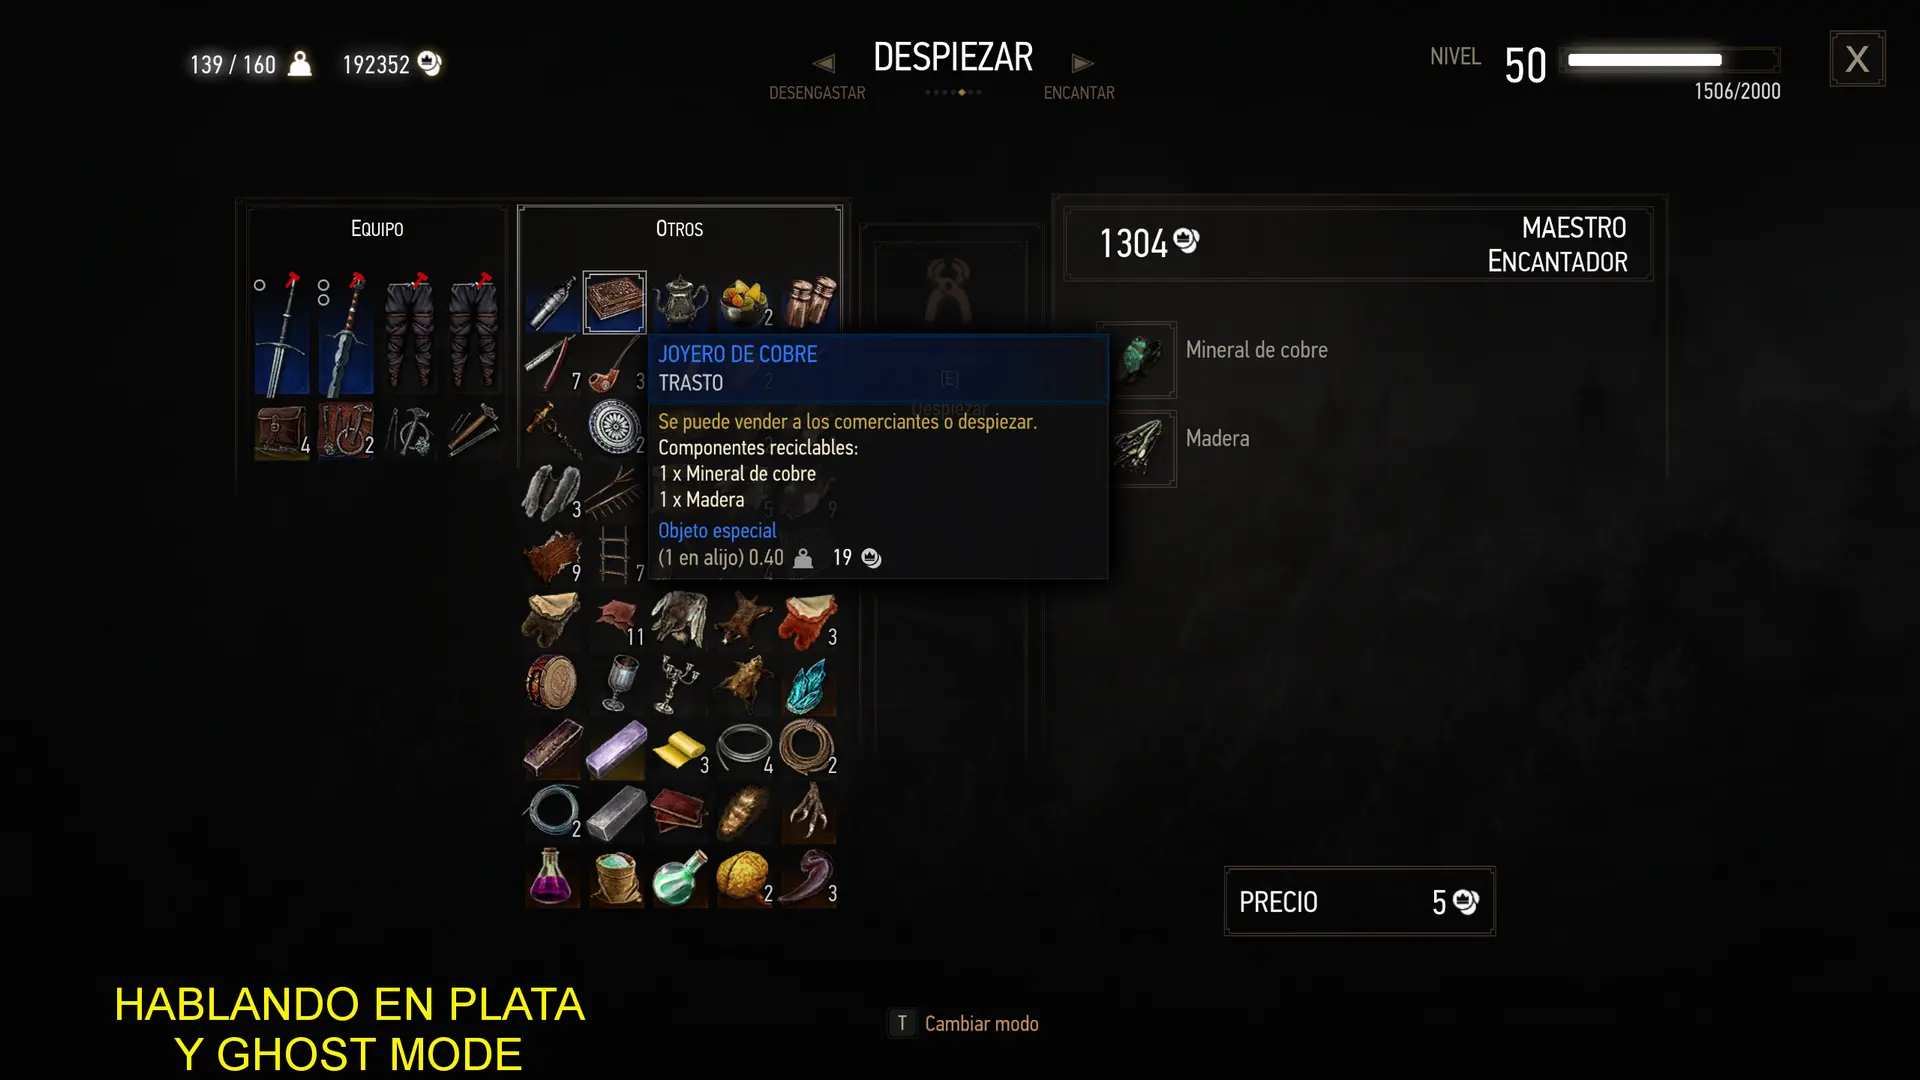Select the silver teapot item
The width and height of the screenshot is (1920, 1080).
pos(680,301)
